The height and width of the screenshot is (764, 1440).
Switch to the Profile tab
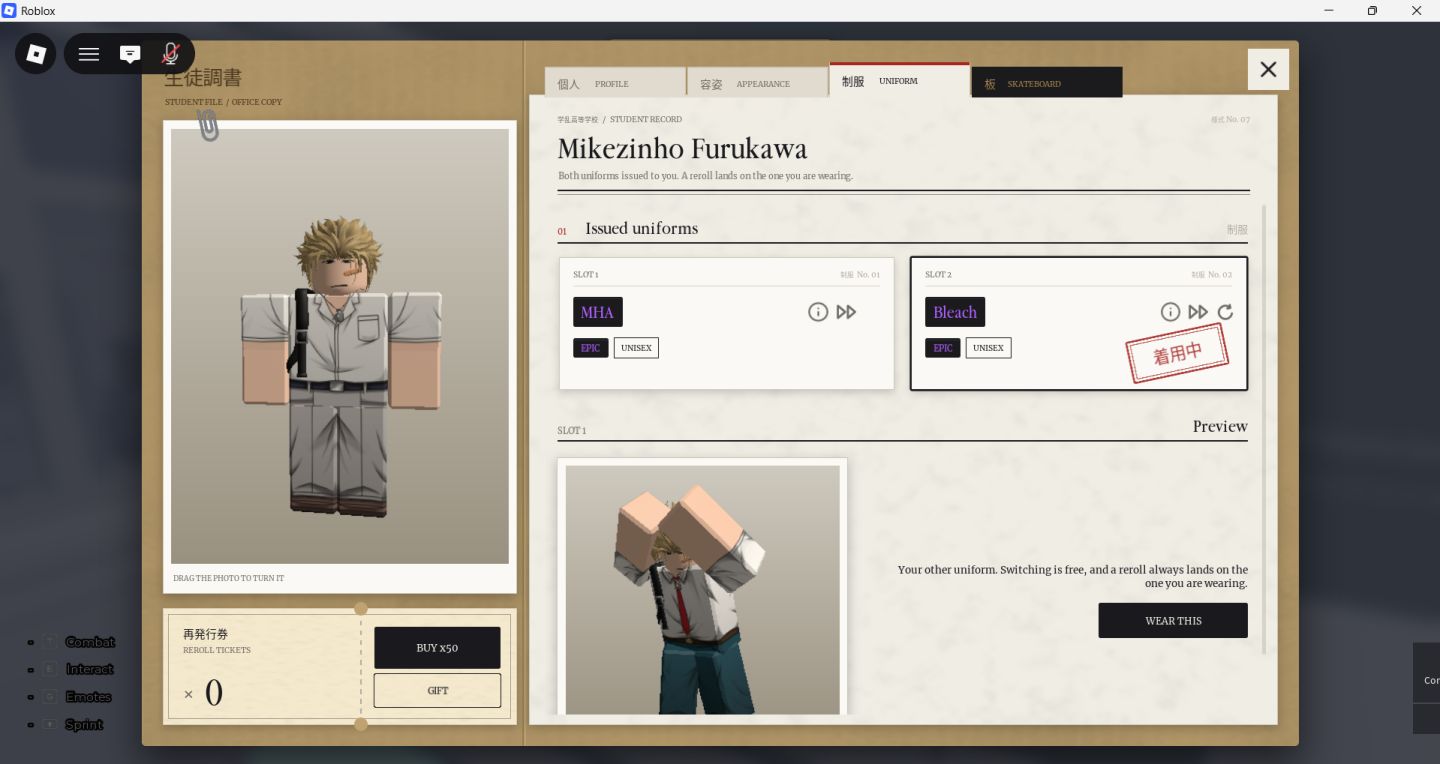[615, 83]
